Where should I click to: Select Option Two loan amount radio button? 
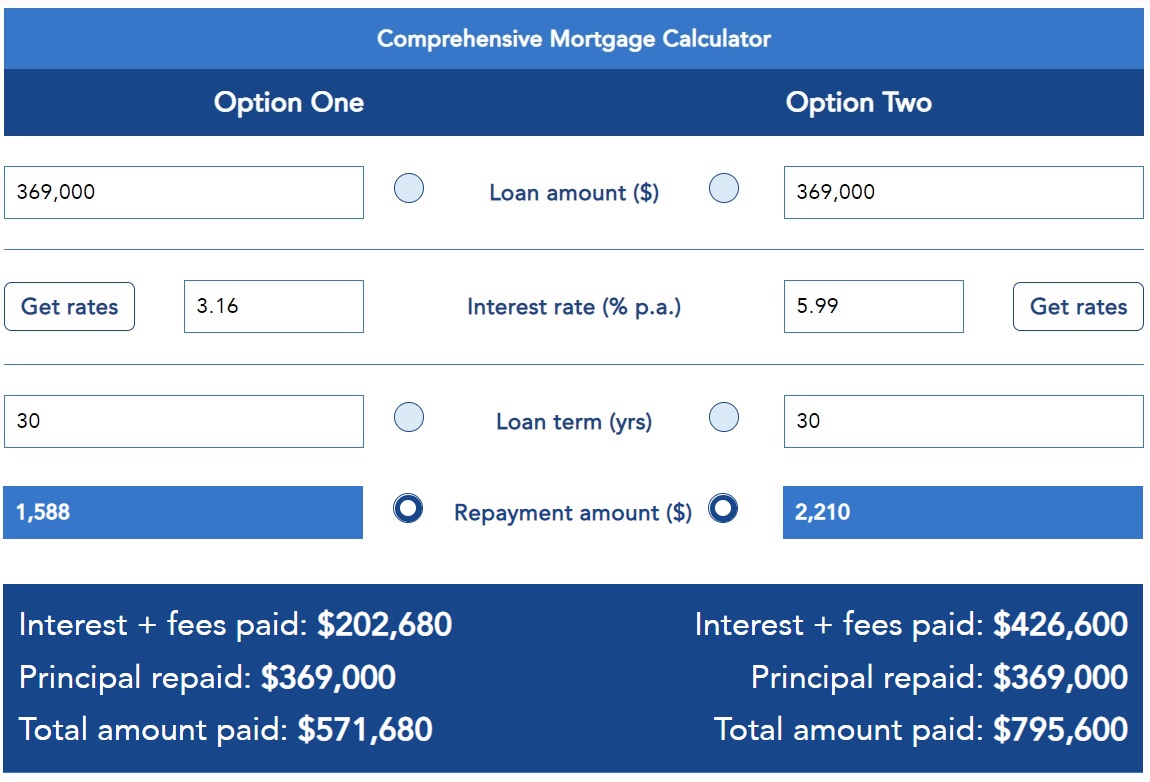click(x=723, y=188)
